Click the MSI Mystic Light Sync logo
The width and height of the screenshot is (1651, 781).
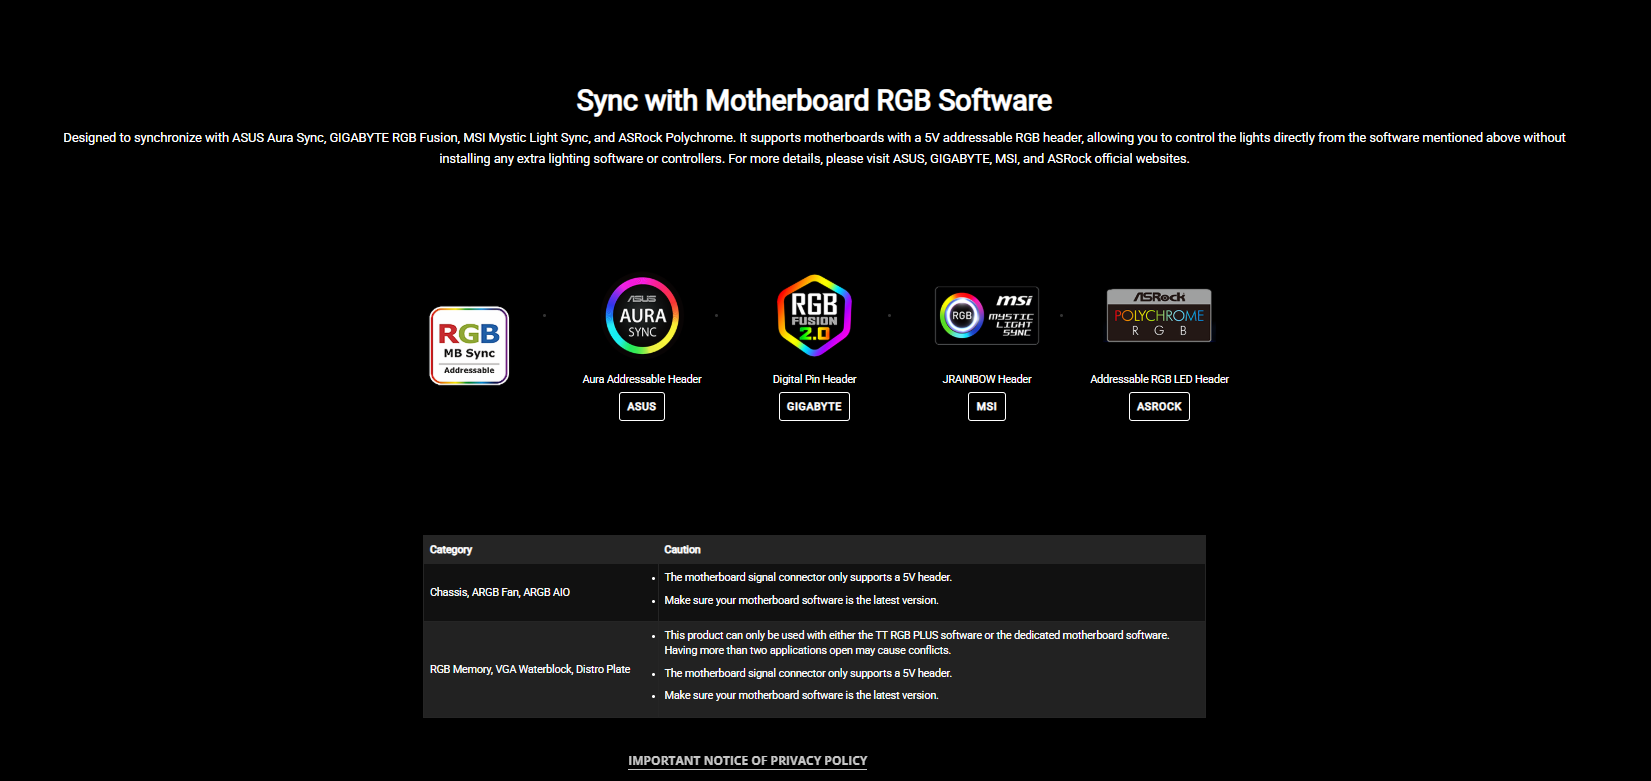pyautogui.click(x=987, y=316)
